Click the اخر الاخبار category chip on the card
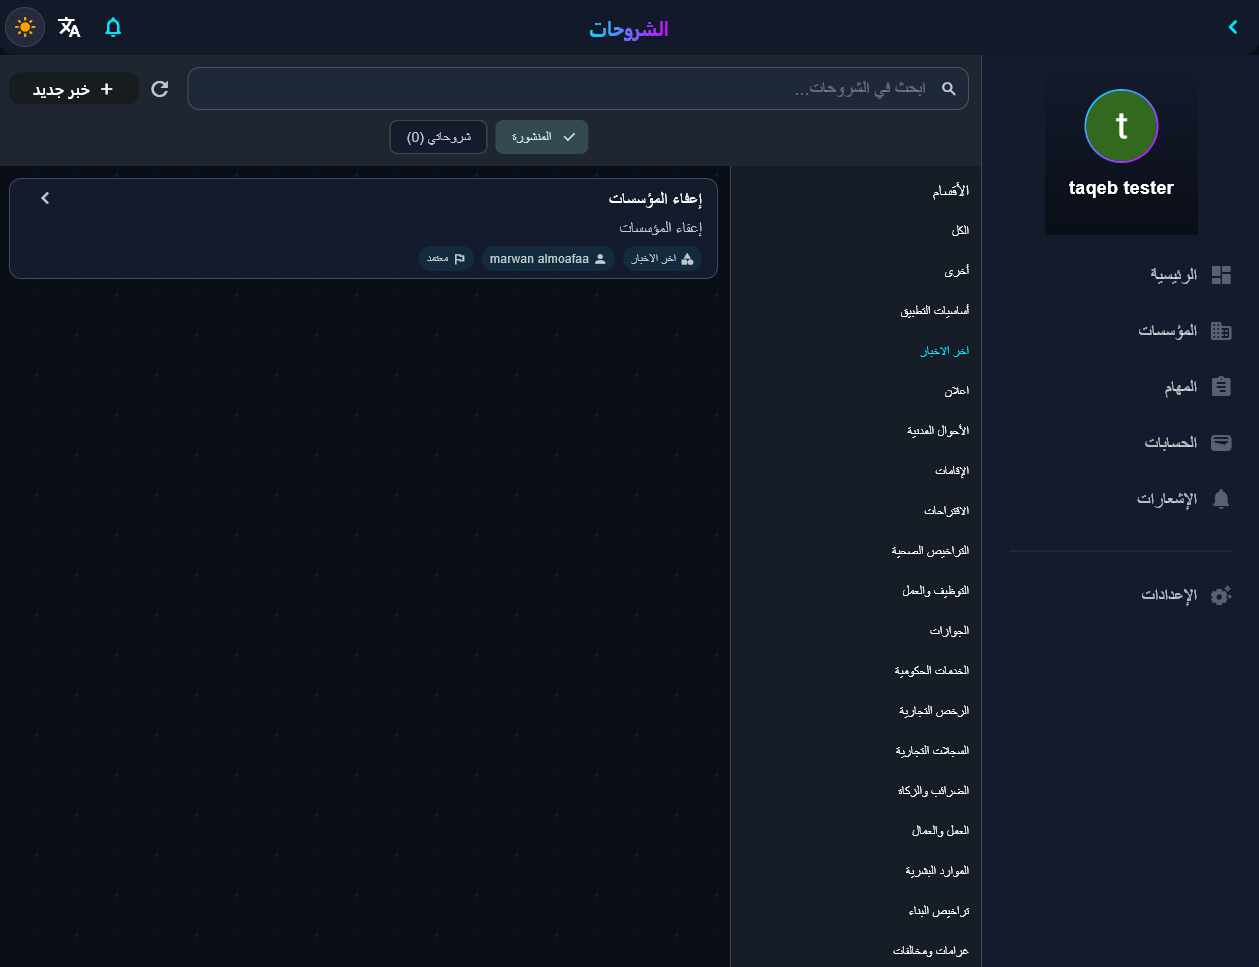Viewport: 1259px width, 967px height. click(x=662, y=259)
